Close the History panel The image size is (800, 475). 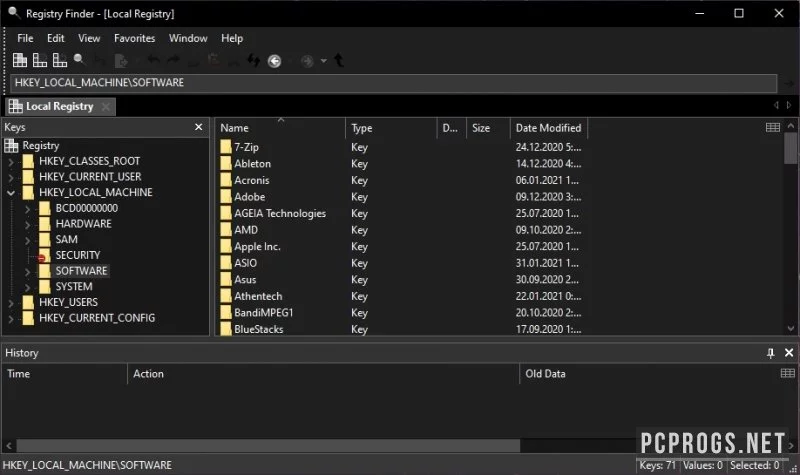tap(789, 353)
